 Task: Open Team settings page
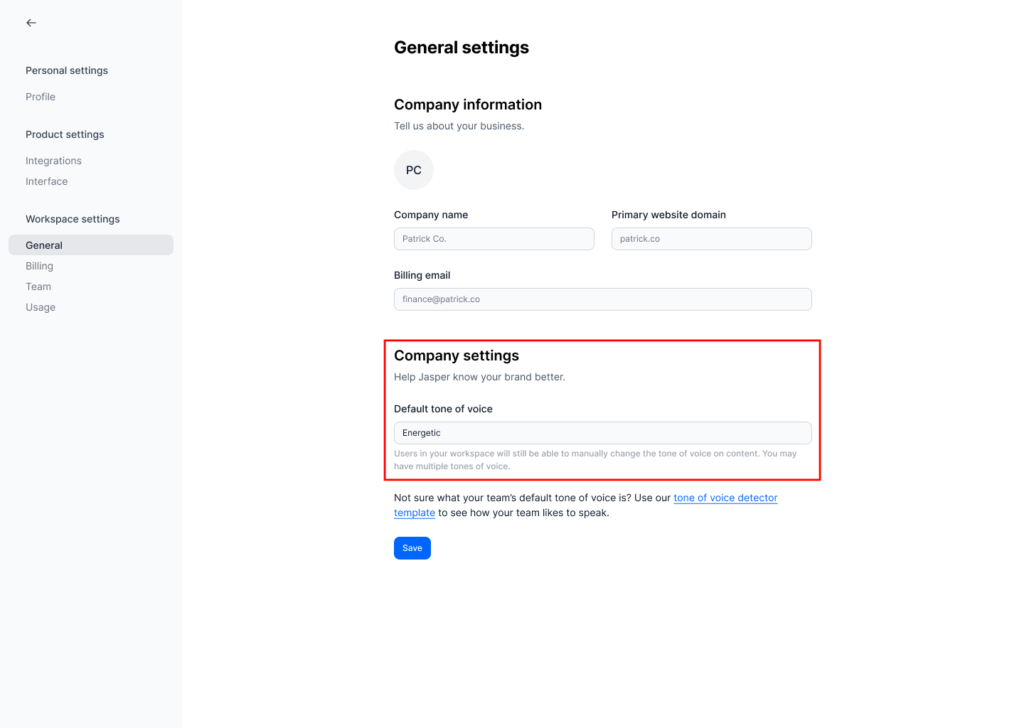click(x=38, y=287)
